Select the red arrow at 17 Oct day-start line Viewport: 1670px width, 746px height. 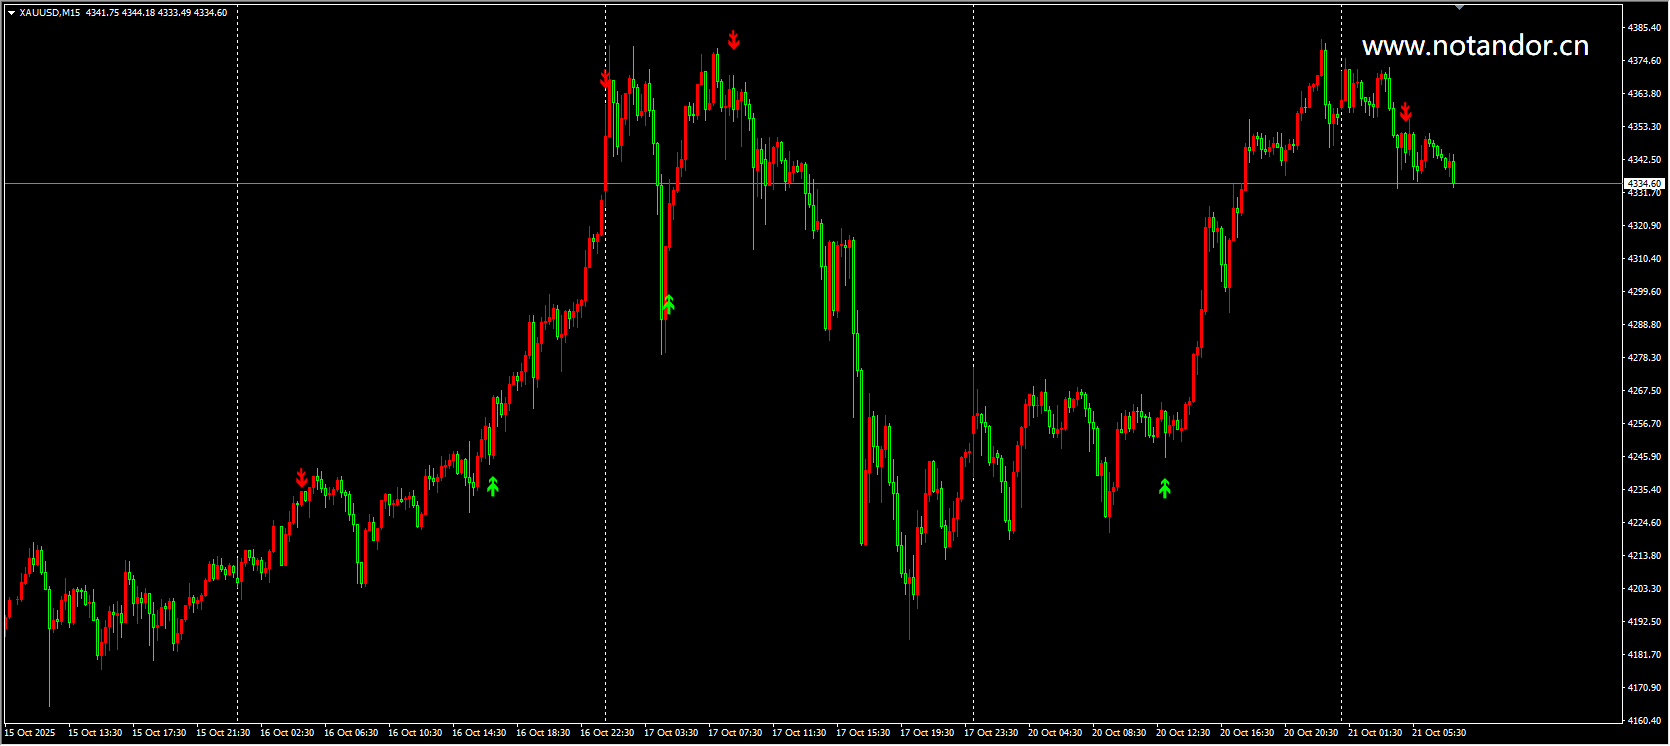(x=605, y=78)
